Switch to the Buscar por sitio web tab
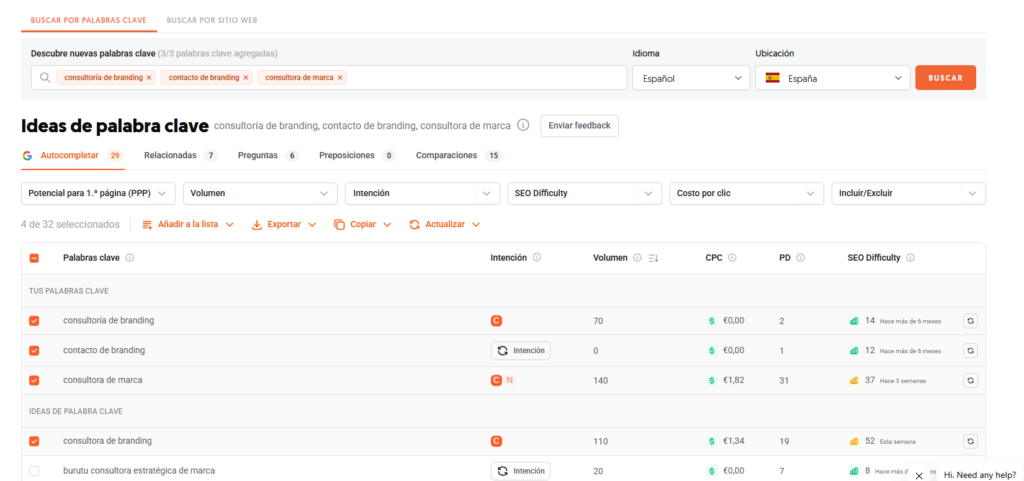 210,20
